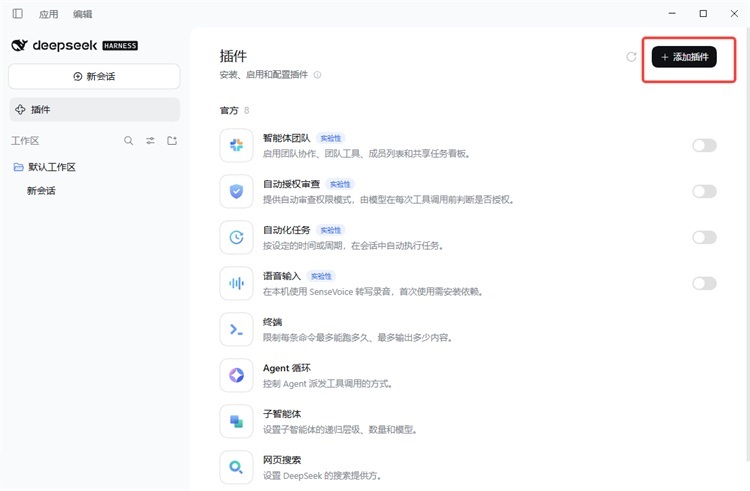750x491 pixels.
Task: Click 语音输入 waveform icon
Action: (236, 284)
